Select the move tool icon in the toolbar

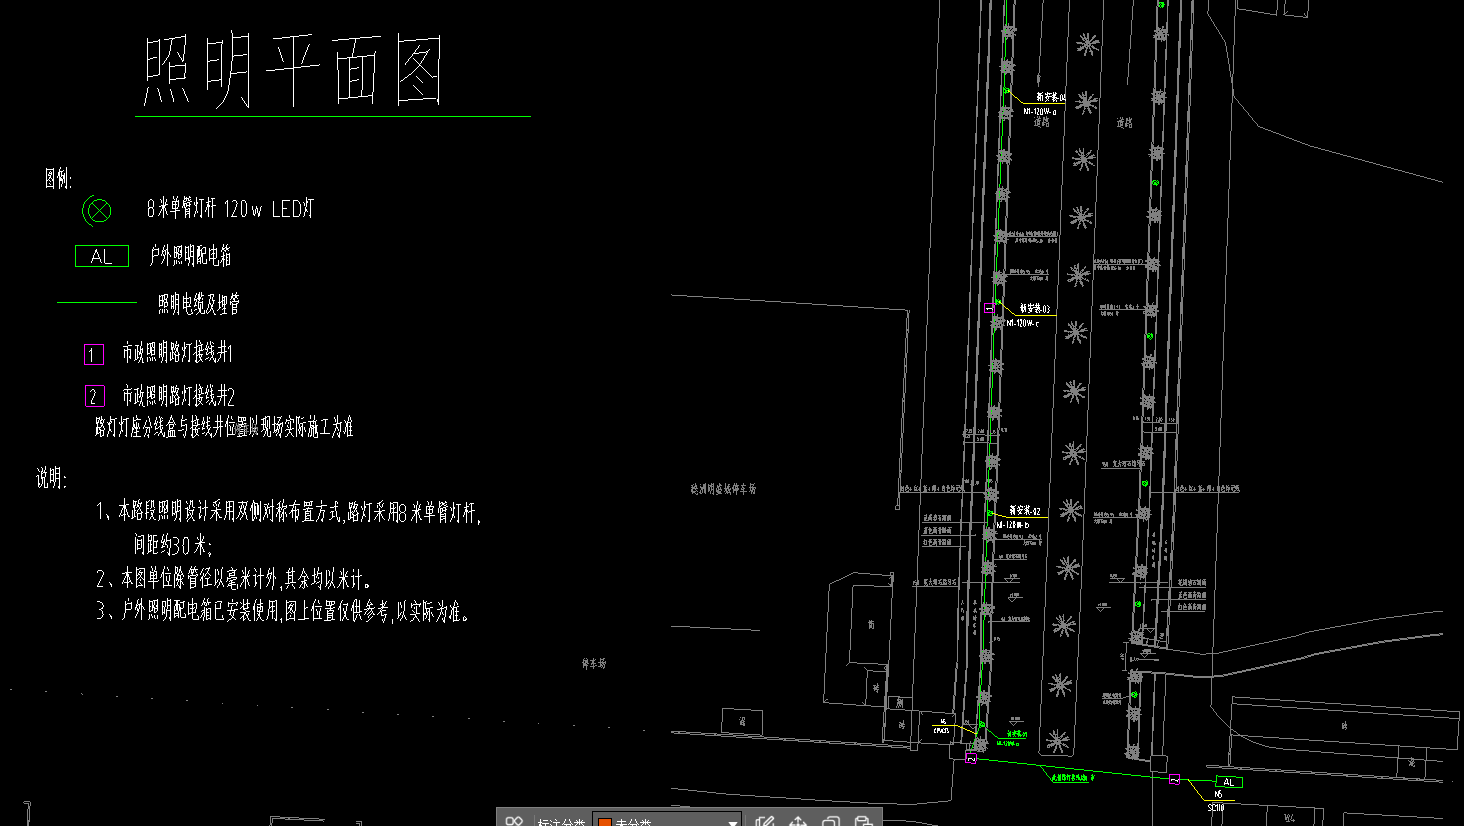(798, 821)
